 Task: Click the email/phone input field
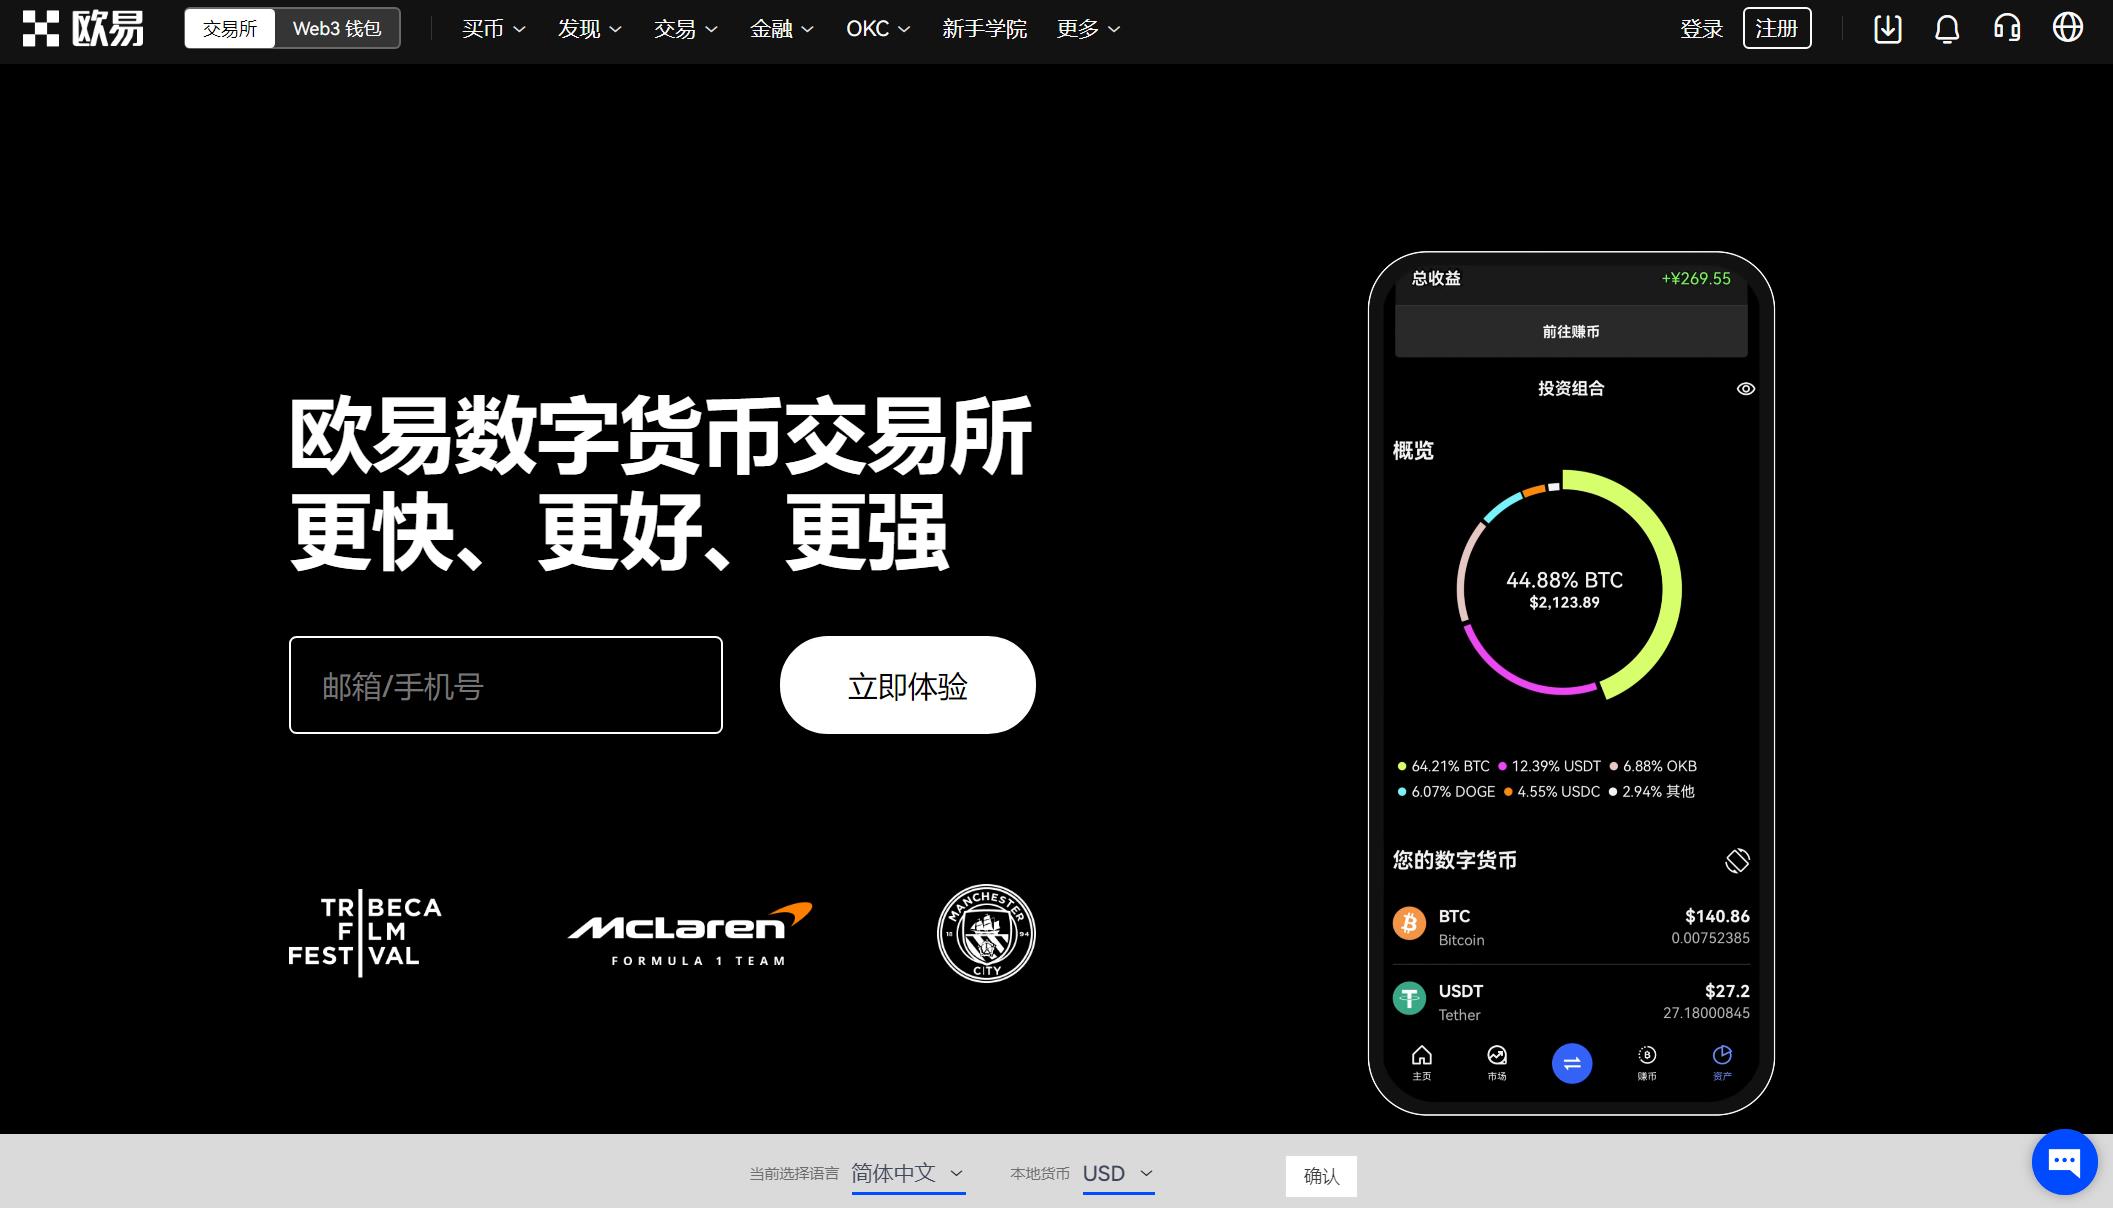coord(508,685)
